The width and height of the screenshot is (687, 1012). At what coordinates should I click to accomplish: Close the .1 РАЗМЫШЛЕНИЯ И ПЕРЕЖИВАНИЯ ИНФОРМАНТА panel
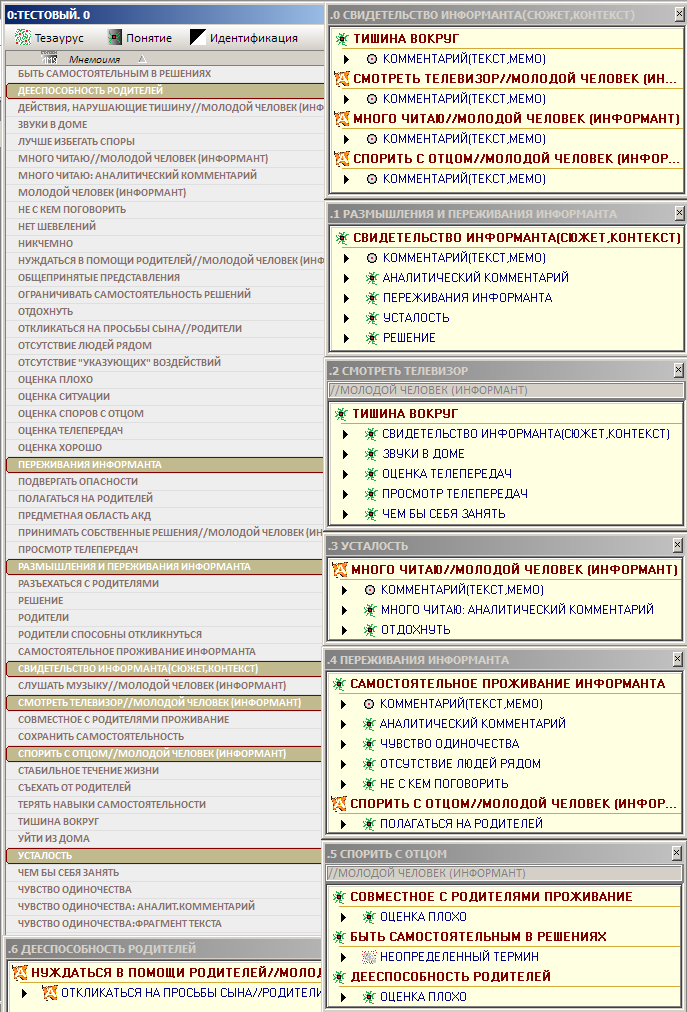[x=679, y=213]
